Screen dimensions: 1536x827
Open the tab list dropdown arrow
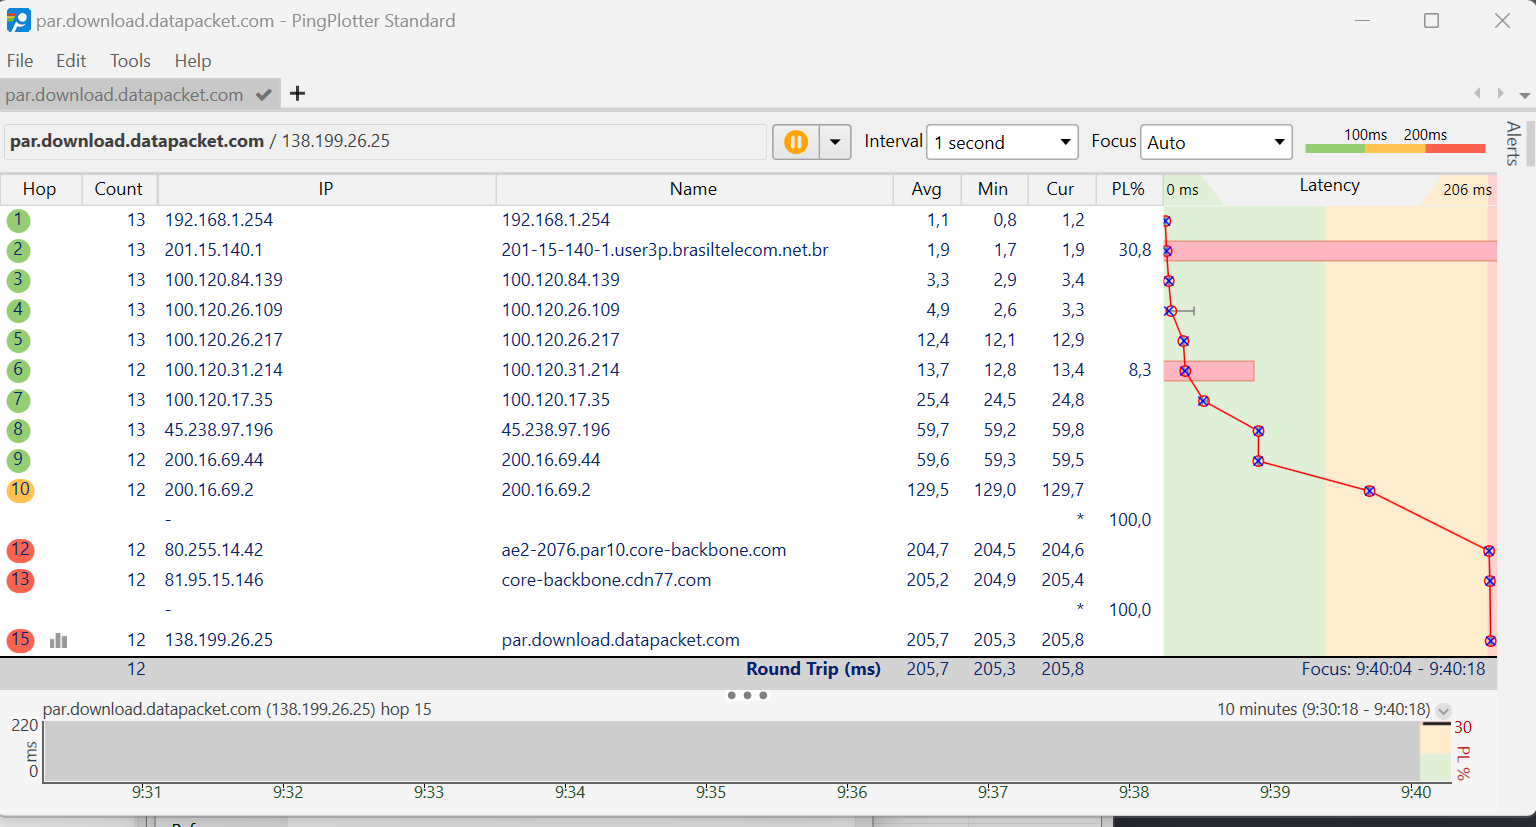pos(1524,95)
